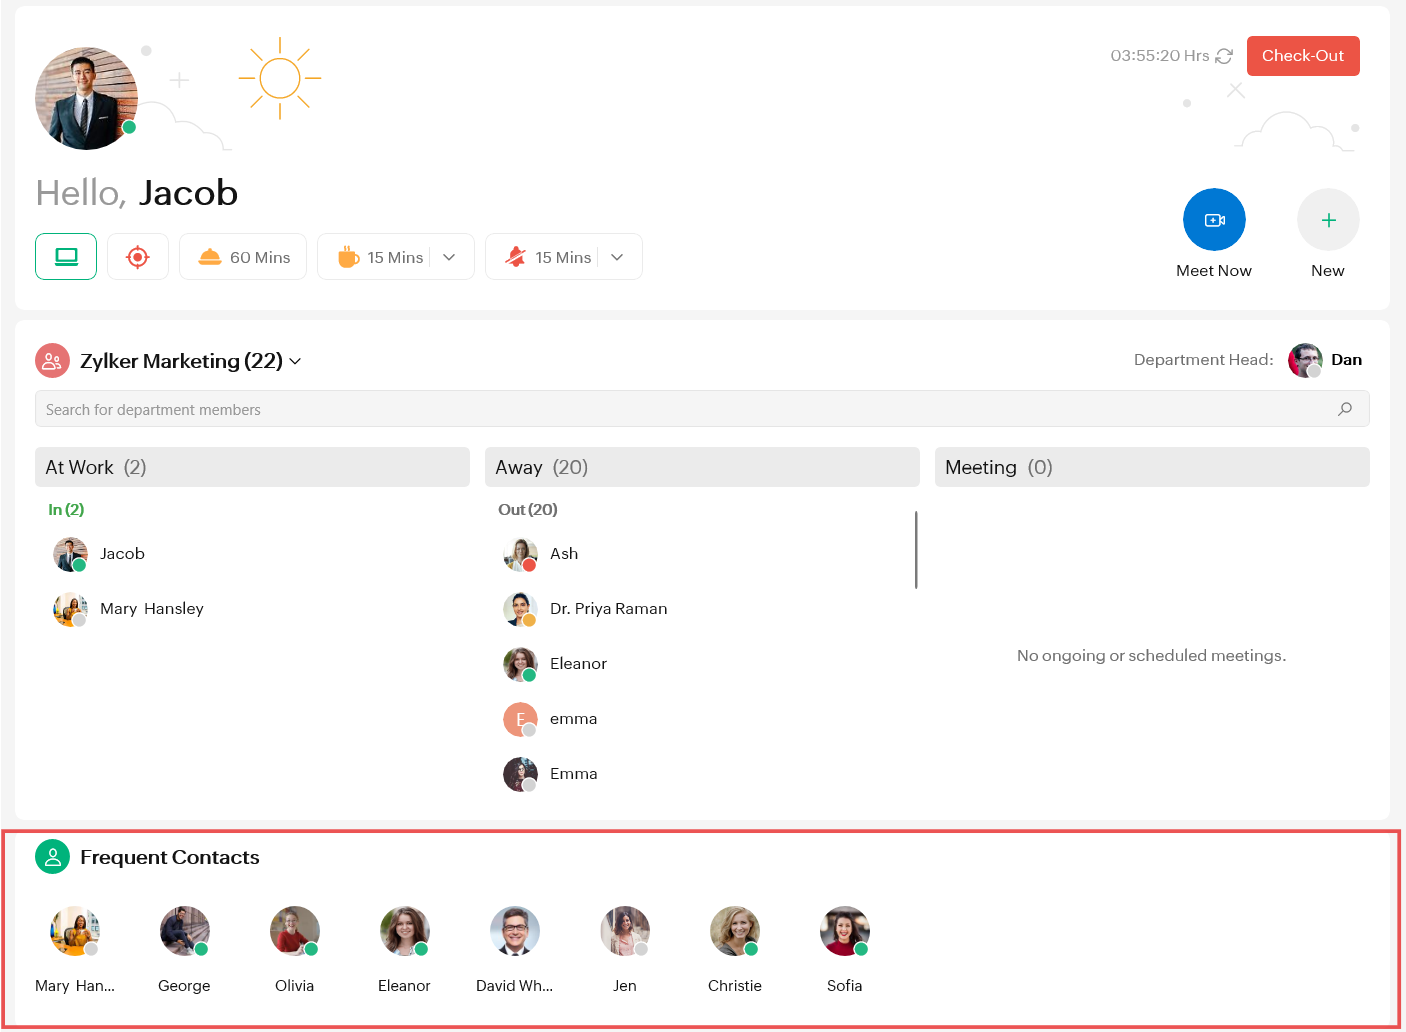This screenshot has height=1032, width=1406.
Task: Select the target focus status icon
Action: (138, 257)
